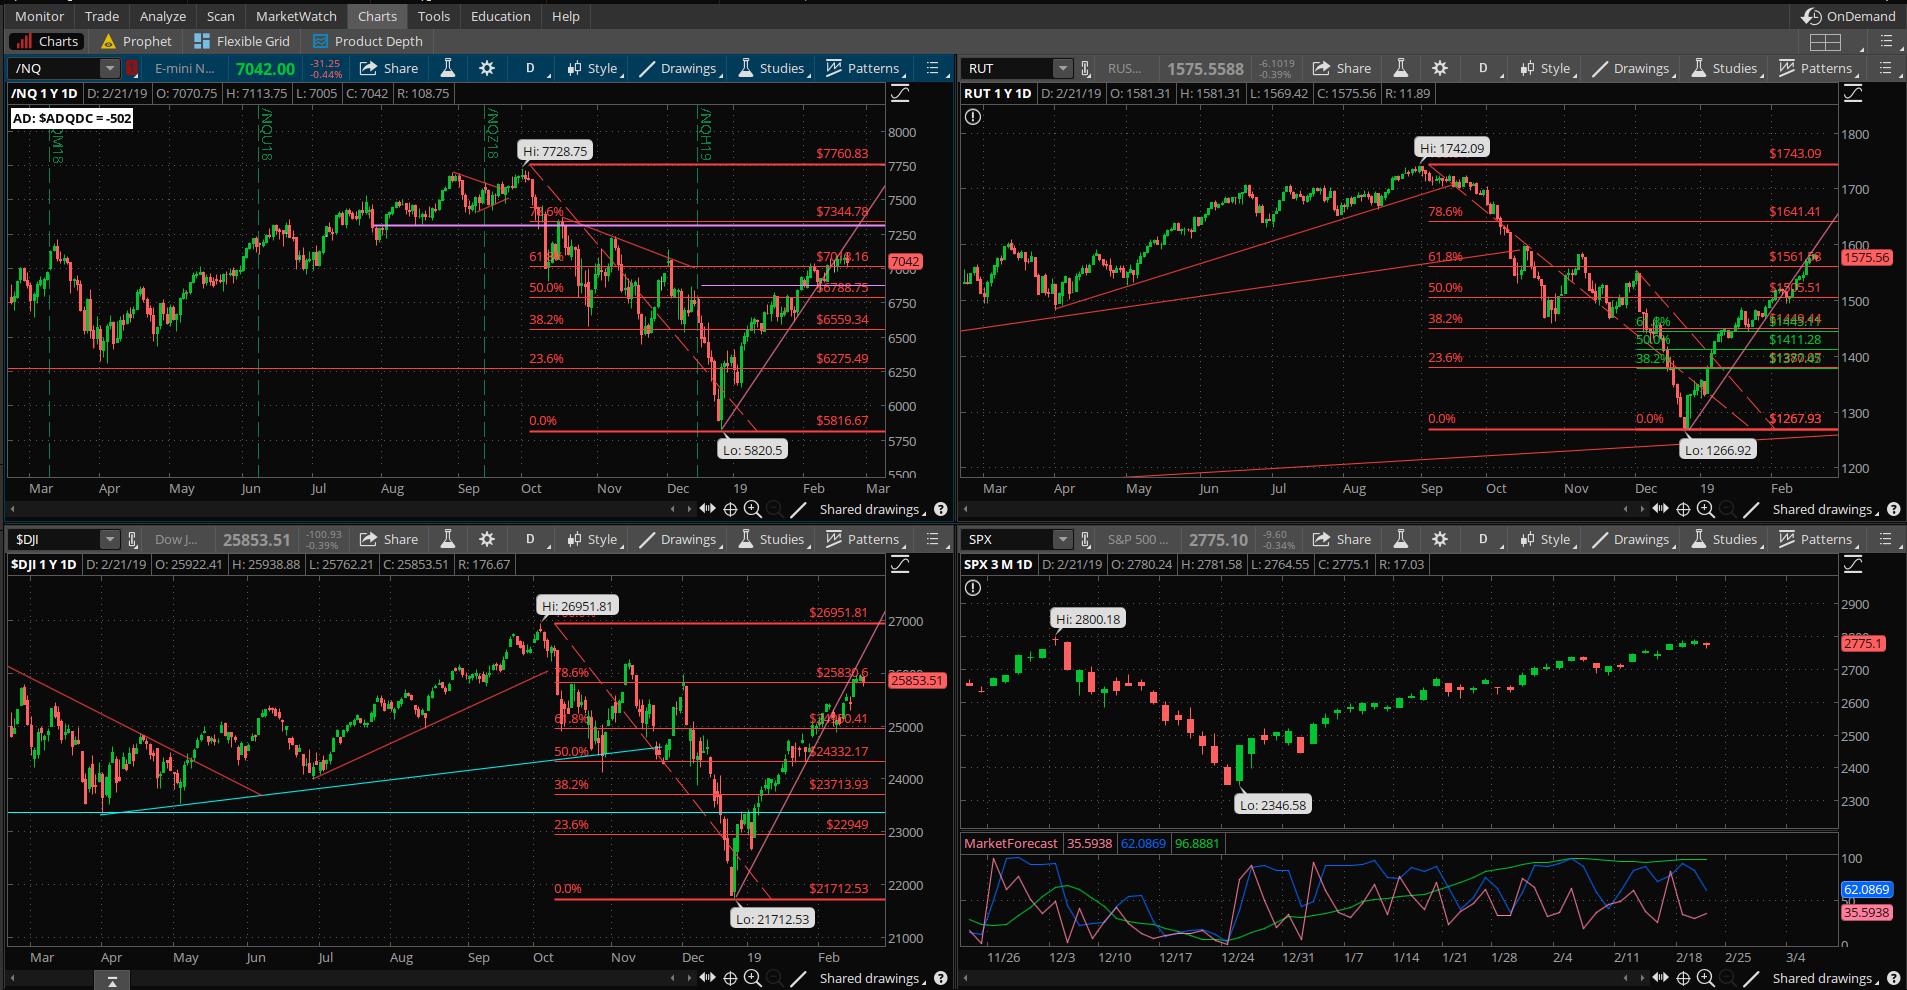This screenshot has width=1907, height=990.
Task: Click the AD: $ADQDC = -502 label
Action: (x=72, y=118)
